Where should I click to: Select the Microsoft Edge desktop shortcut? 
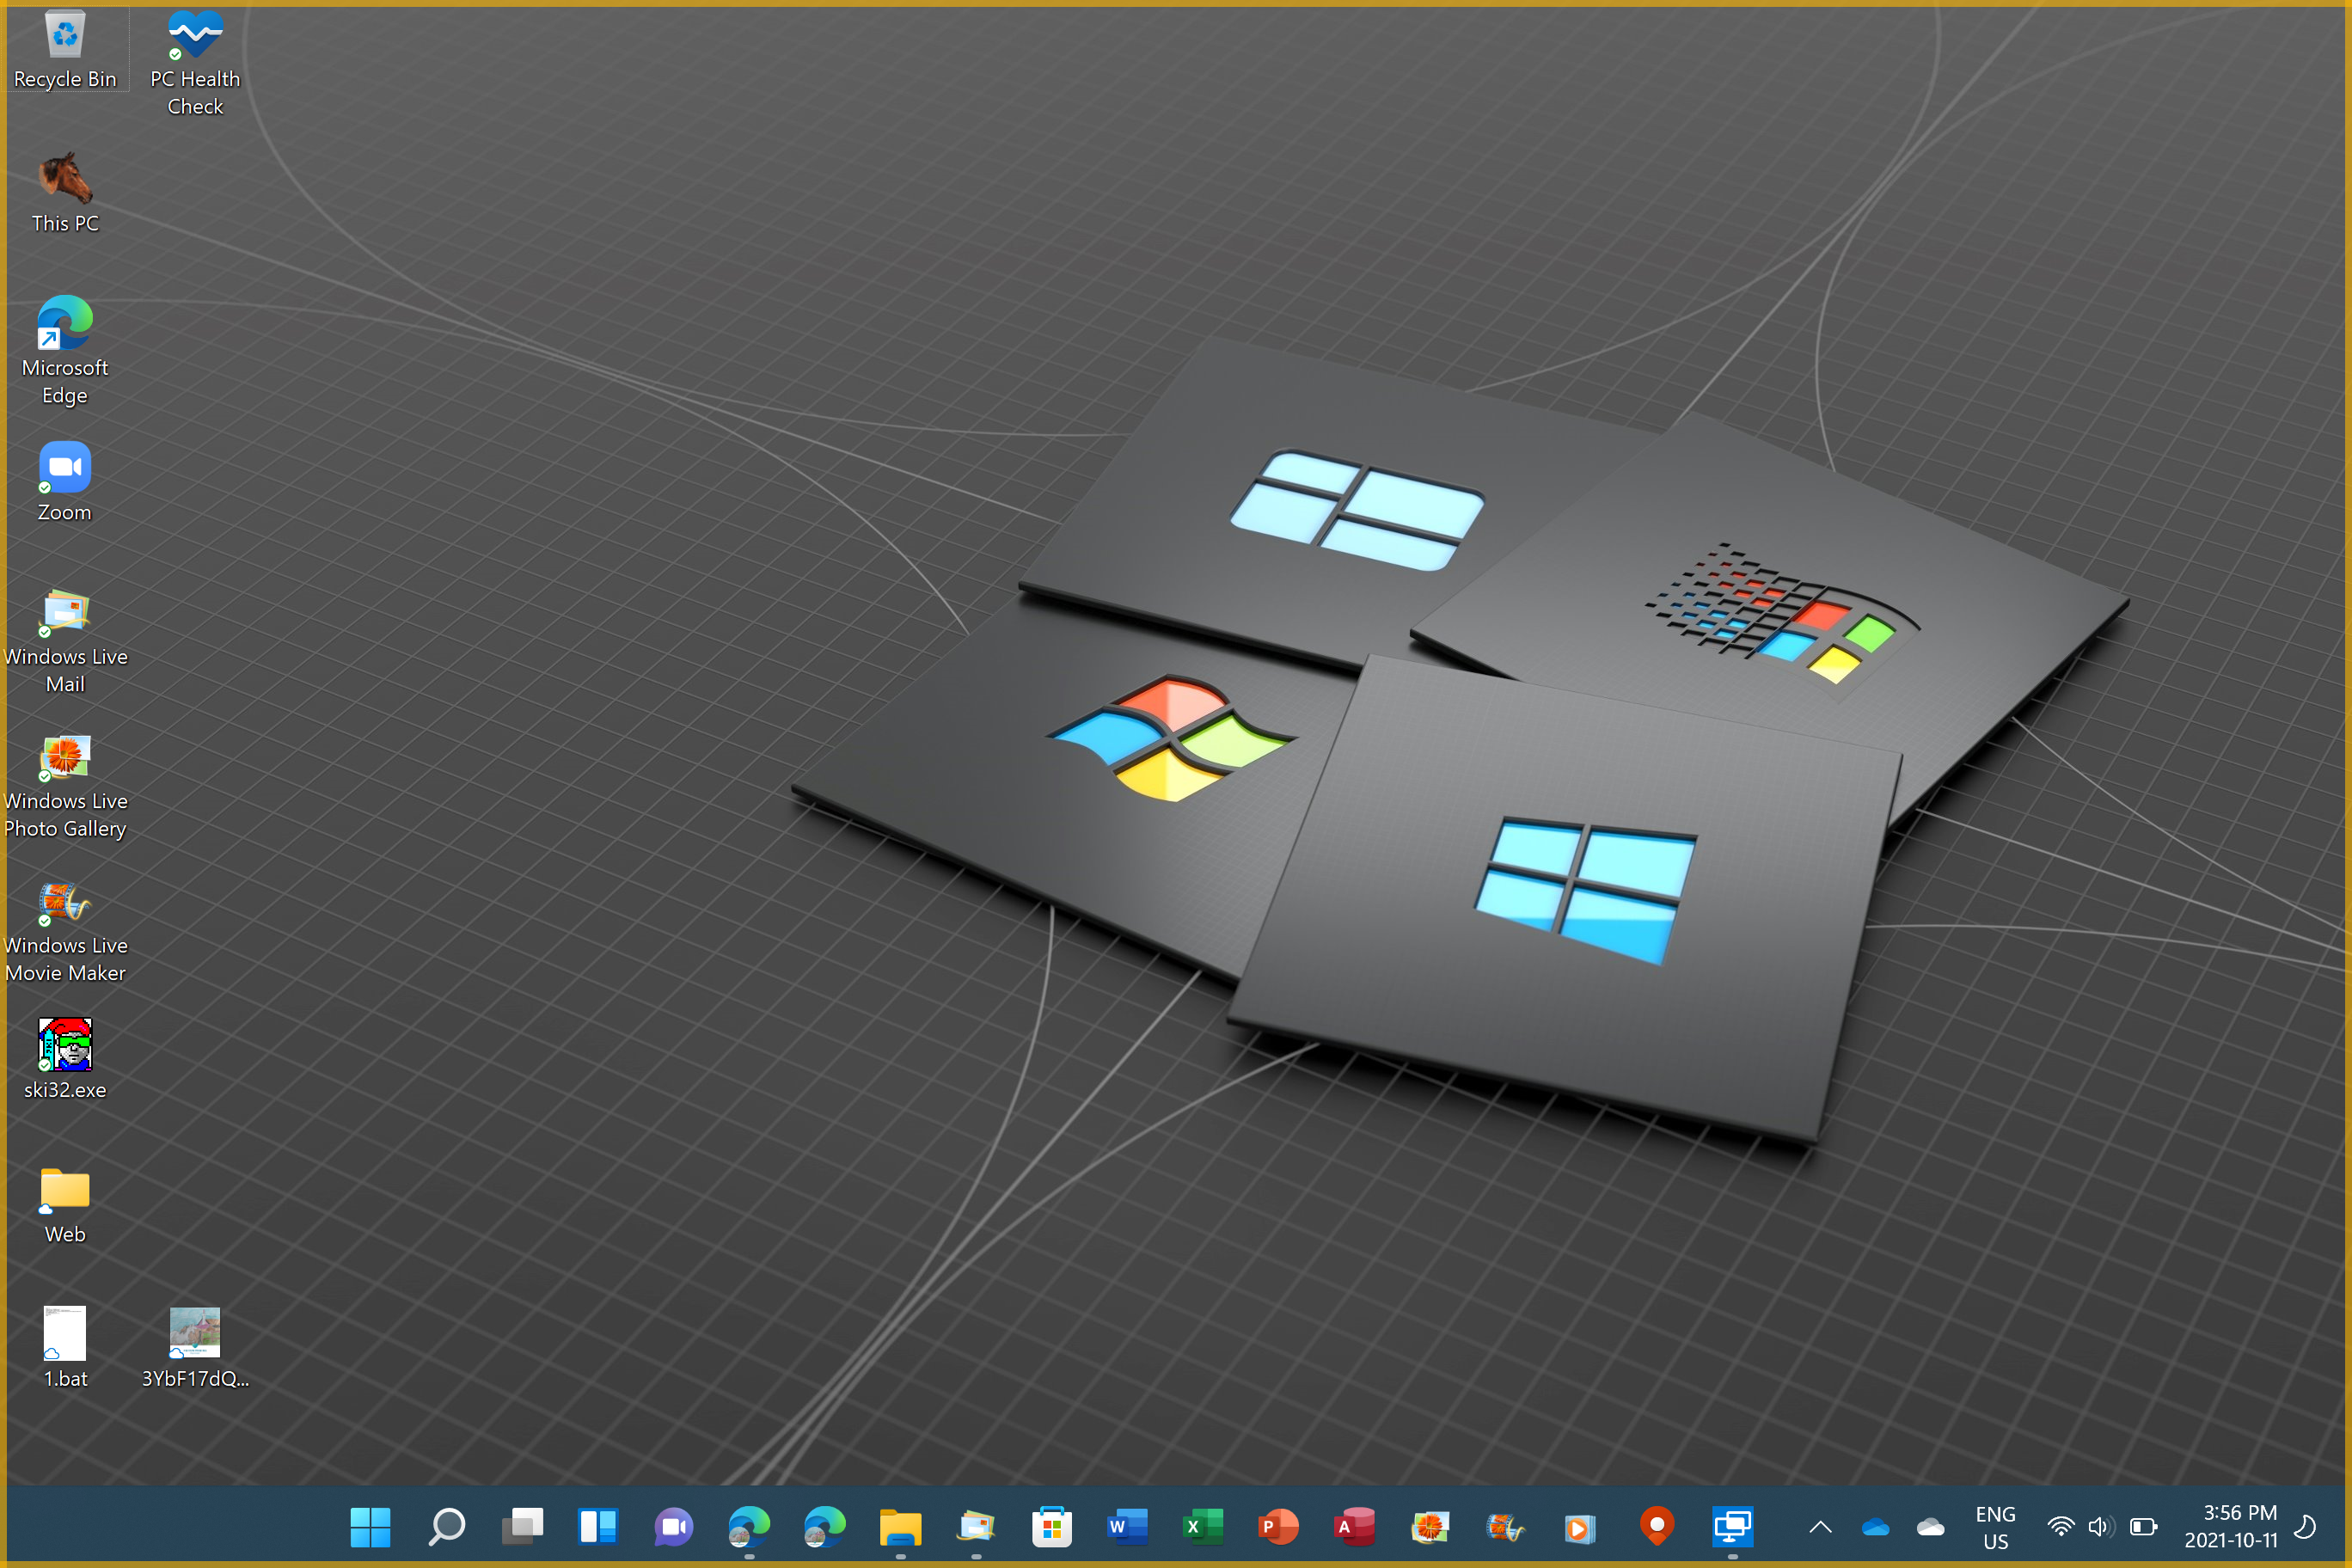[x=65, y=351]
